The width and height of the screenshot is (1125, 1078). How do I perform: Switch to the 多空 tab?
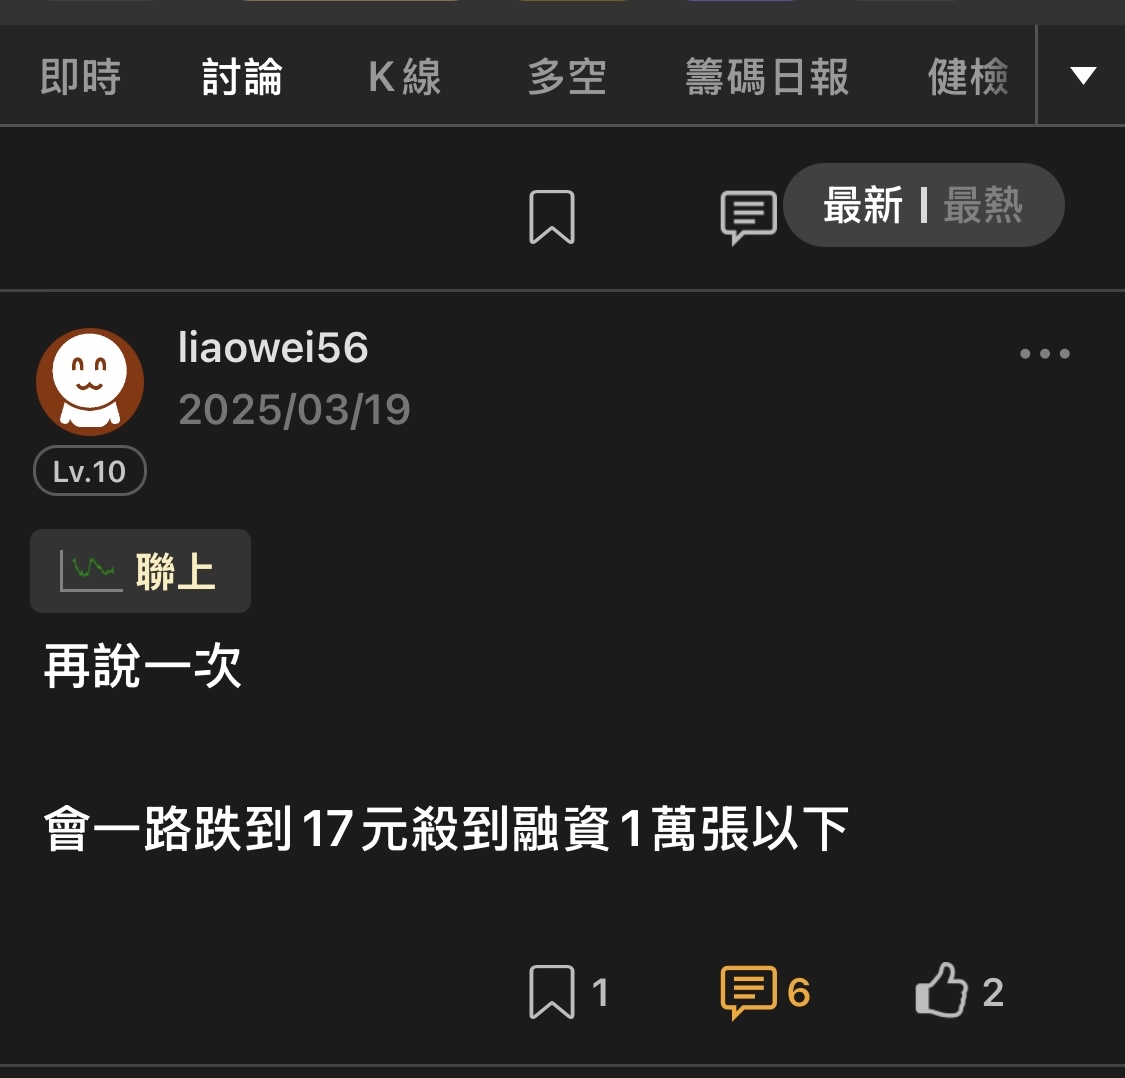(567, 76)
